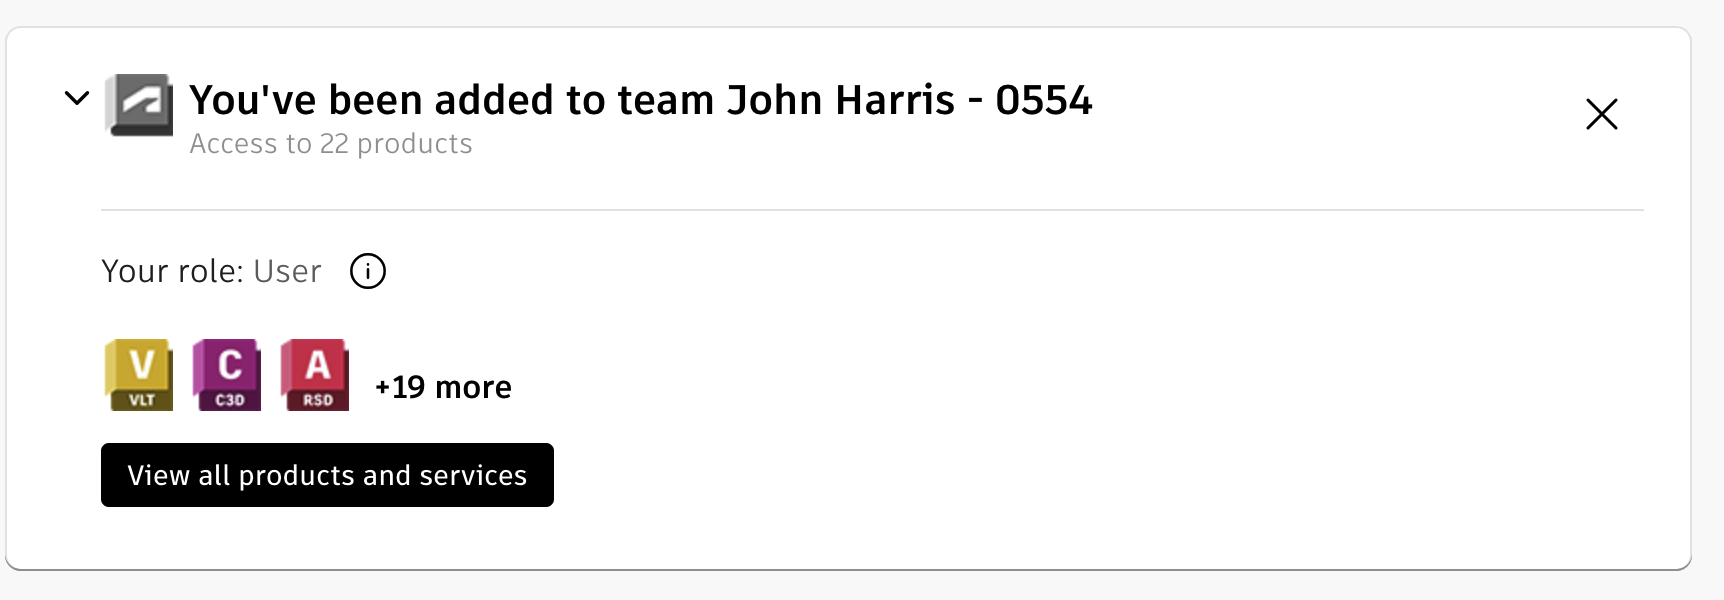This screenshot has height=600, width=1724.
Task: Select the red RSD product icon
Action: coord(315,374)
